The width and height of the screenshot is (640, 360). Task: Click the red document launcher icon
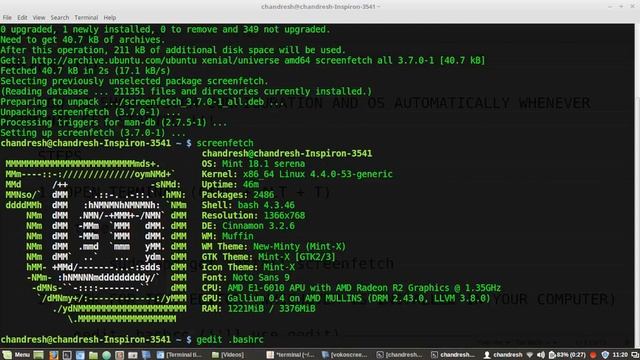click(x=119, y=355)
